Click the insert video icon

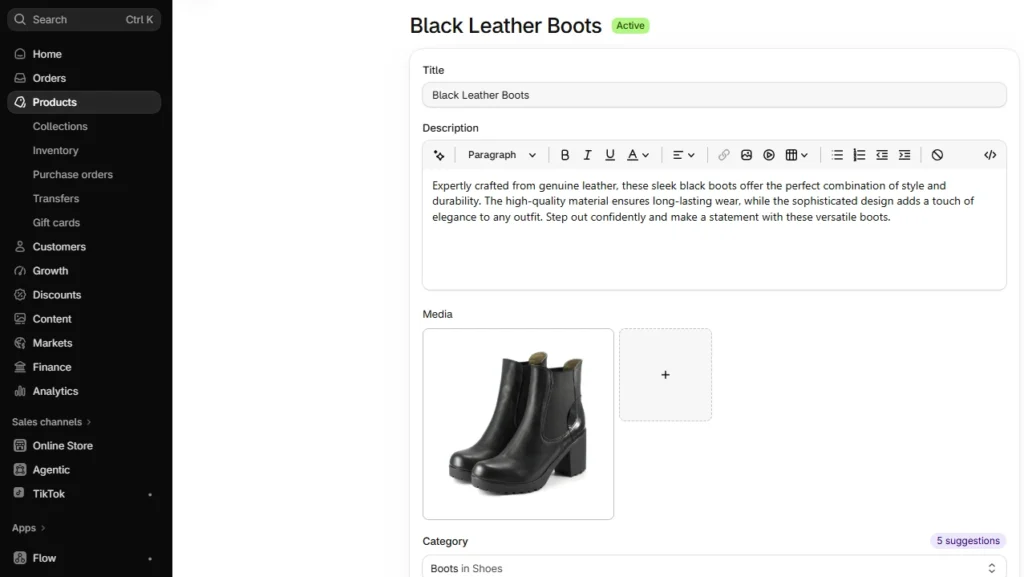(x=769, y=155)
